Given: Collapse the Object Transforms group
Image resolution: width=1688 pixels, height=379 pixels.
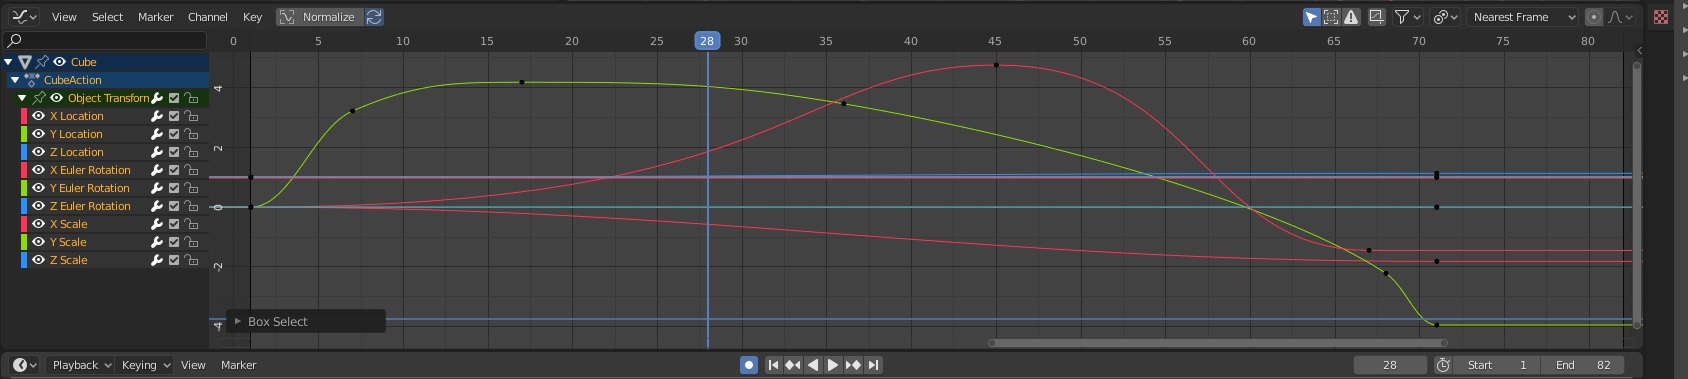Looking at the screenshot, I should (x=22, y=98).
